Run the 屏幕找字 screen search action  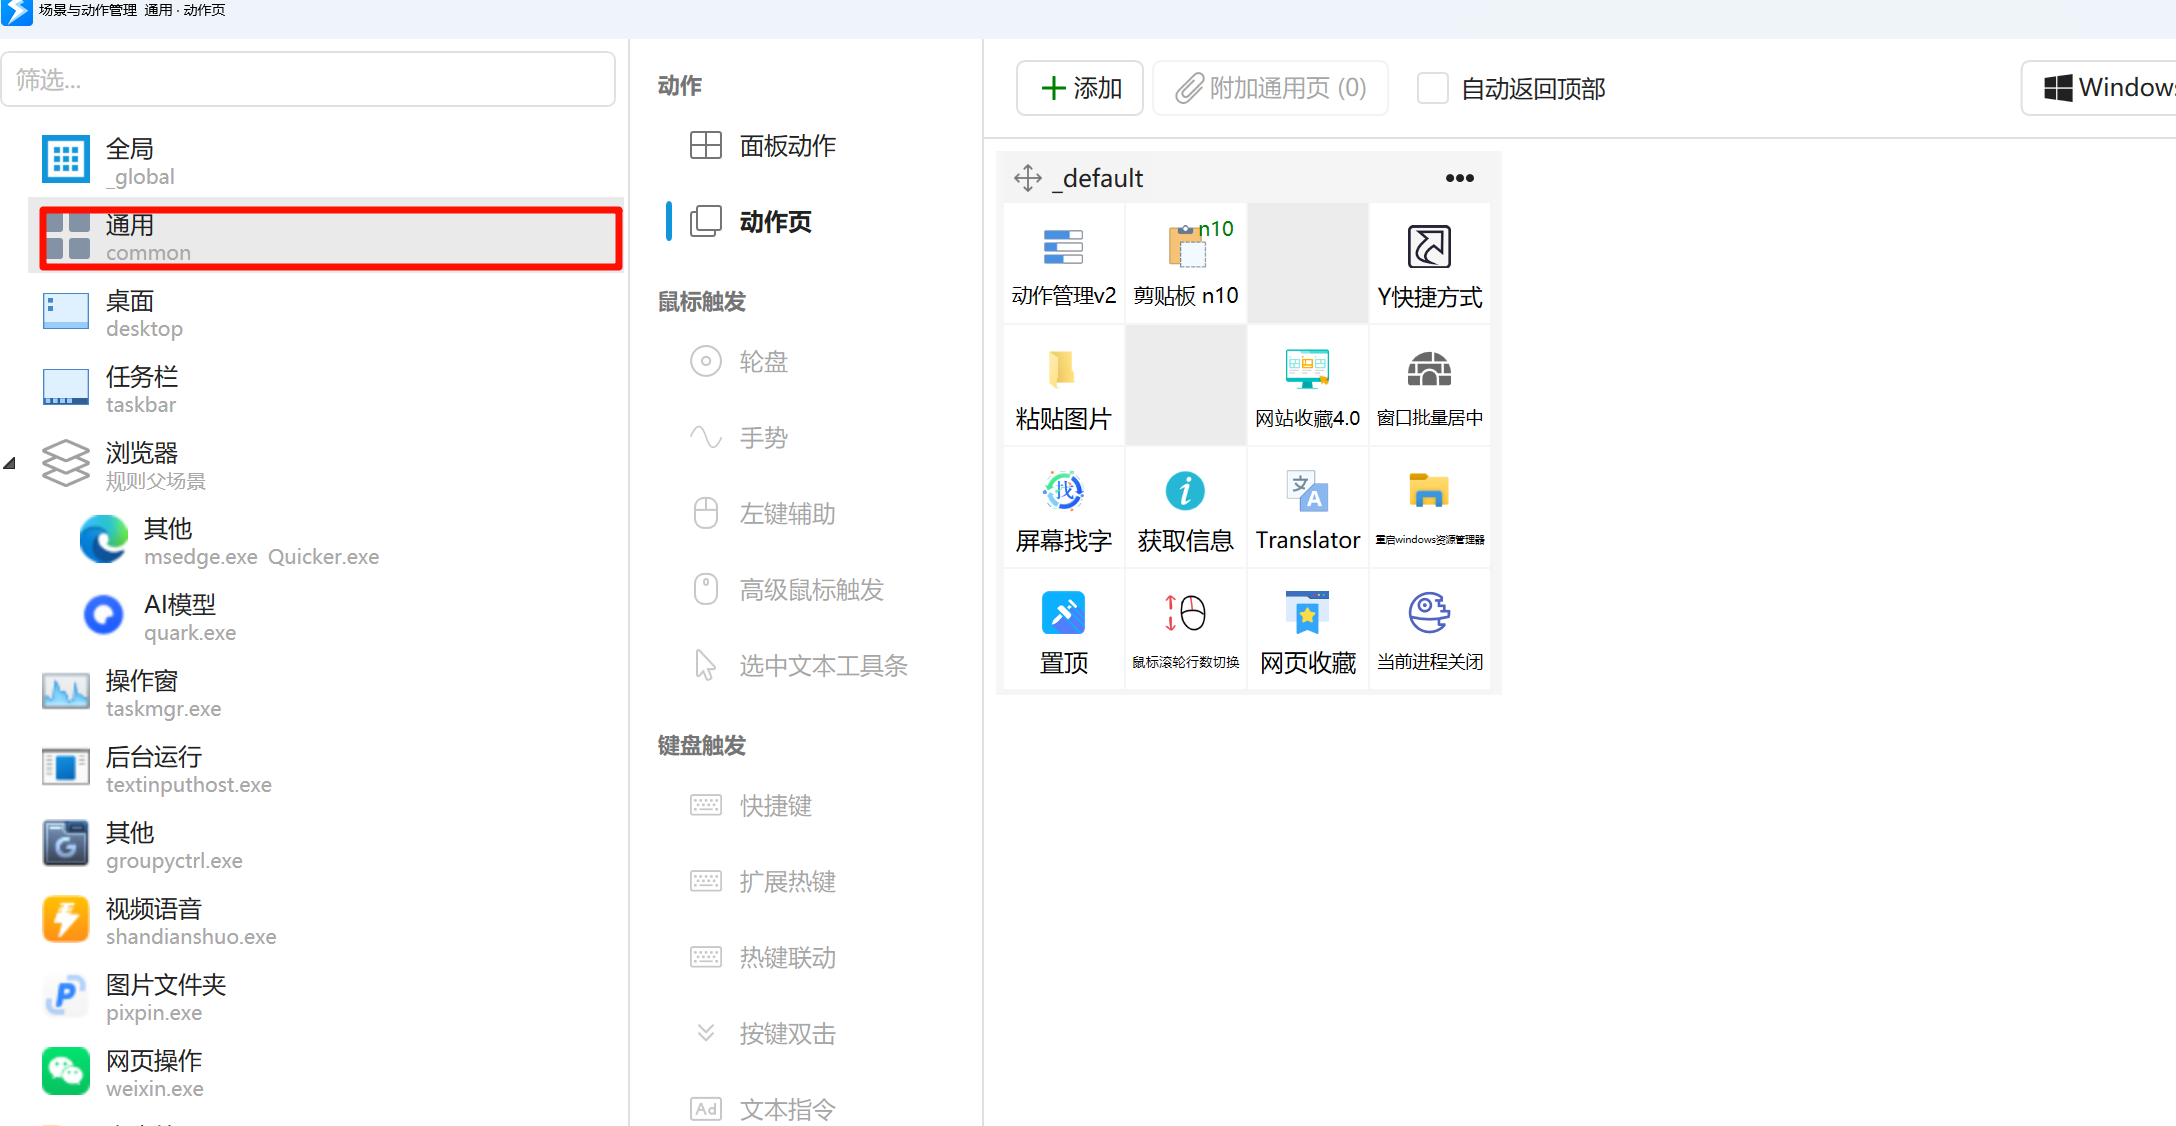(x=1063, y=508)
